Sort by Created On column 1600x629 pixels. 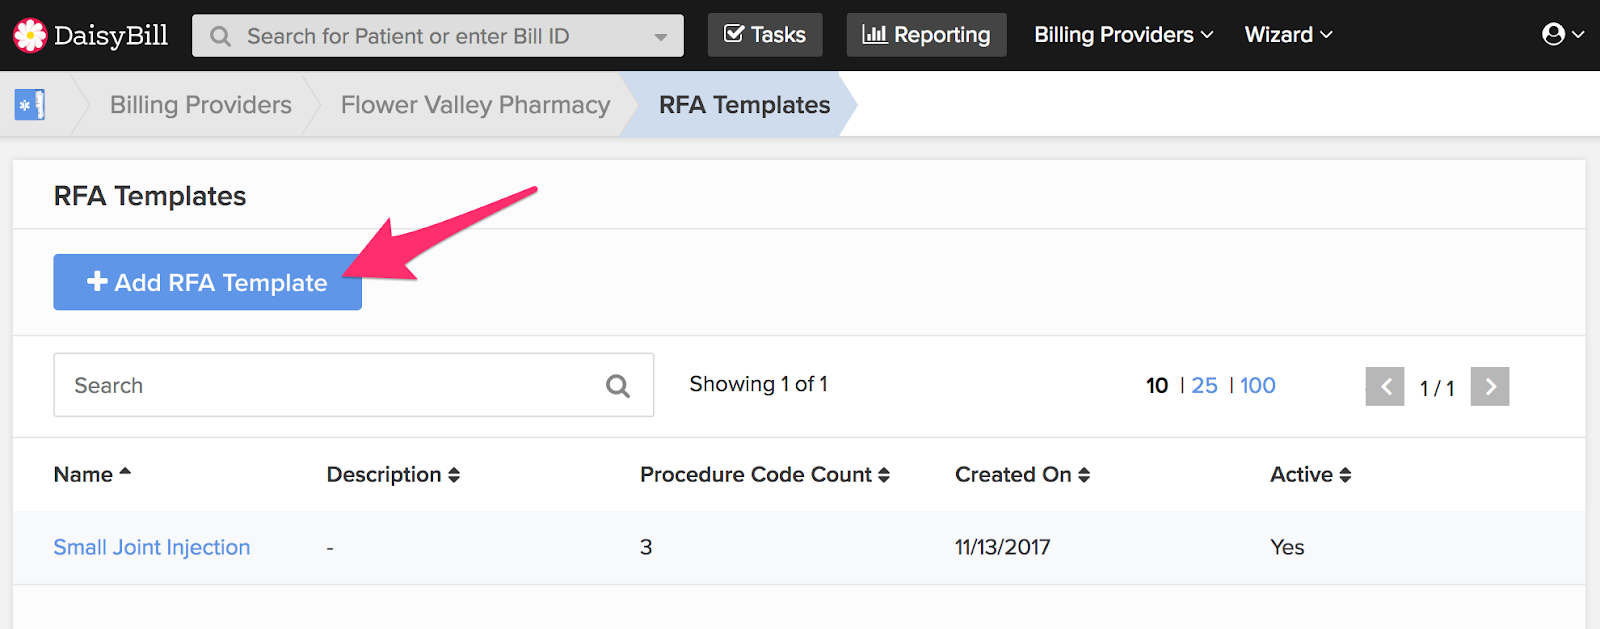(x=1022, y=475)
